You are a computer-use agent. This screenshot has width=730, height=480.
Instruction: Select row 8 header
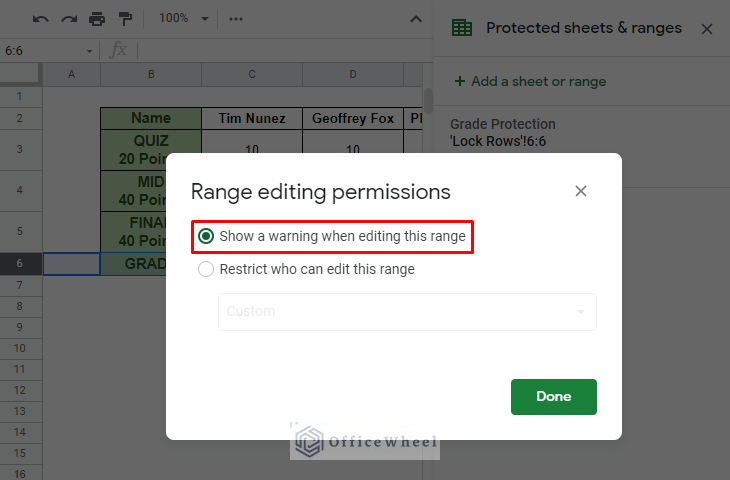pyautogui.click(x=19, y=306)
